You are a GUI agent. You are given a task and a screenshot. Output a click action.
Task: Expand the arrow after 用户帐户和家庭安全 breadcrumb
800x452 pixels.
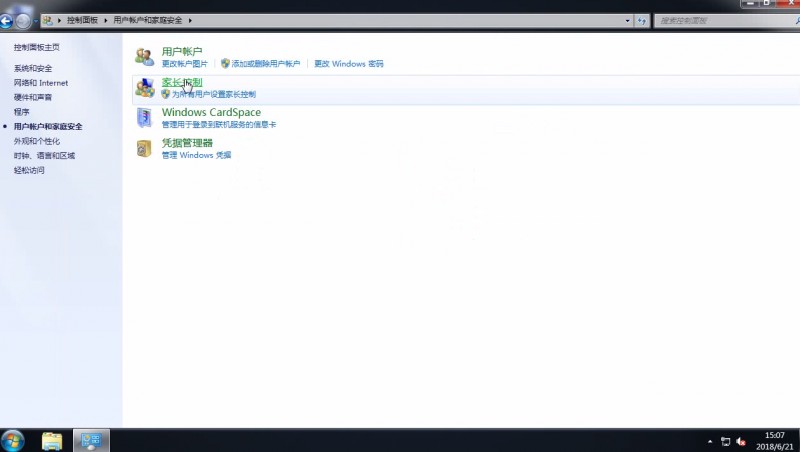point(190,20)
